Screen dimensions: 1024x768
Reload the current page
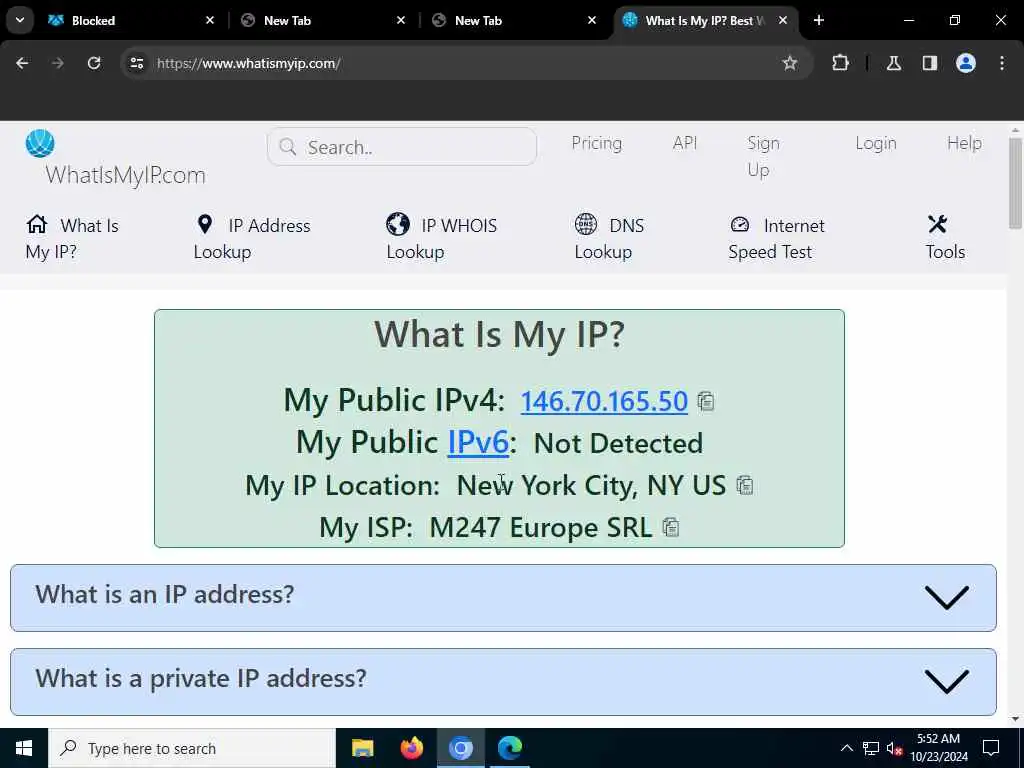click(94, 63)
